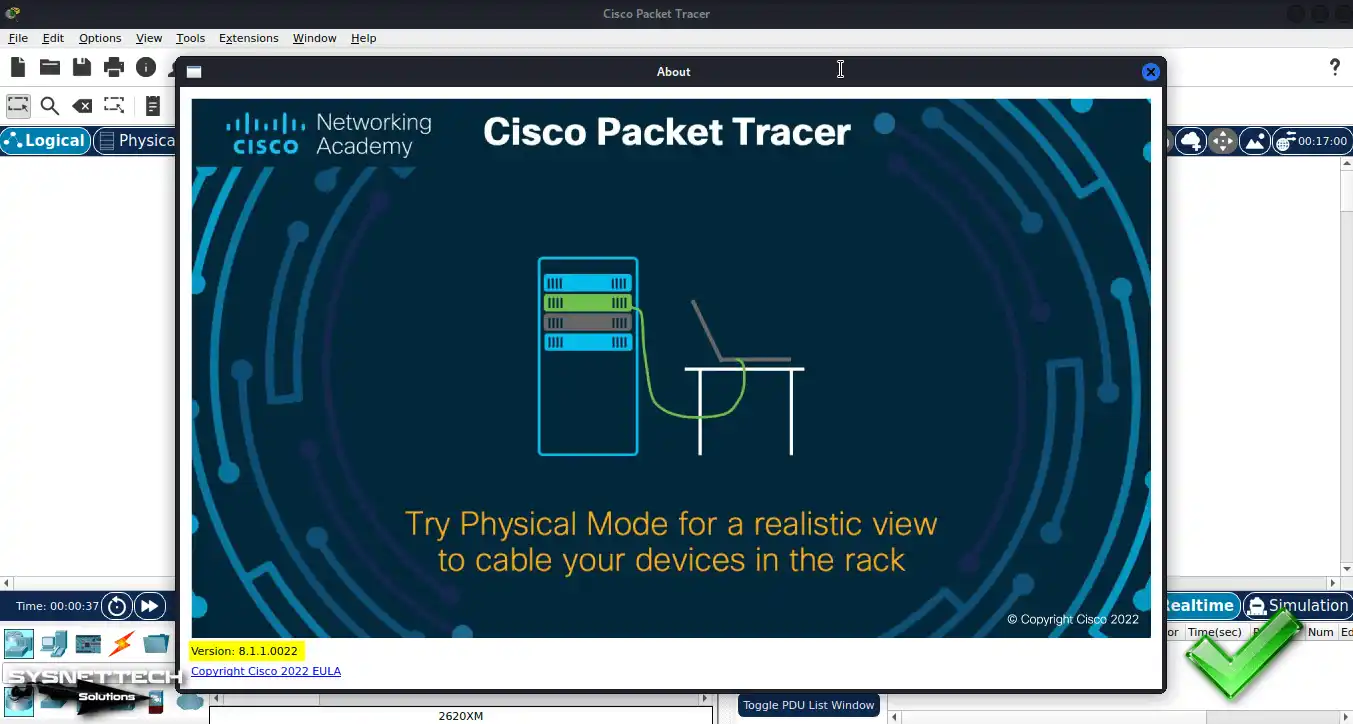Viewport: 1353px width, 724px height.
Task: Click the Set Tiled Background image icon
Action: pyautogui.click(x=1255, y=141)
